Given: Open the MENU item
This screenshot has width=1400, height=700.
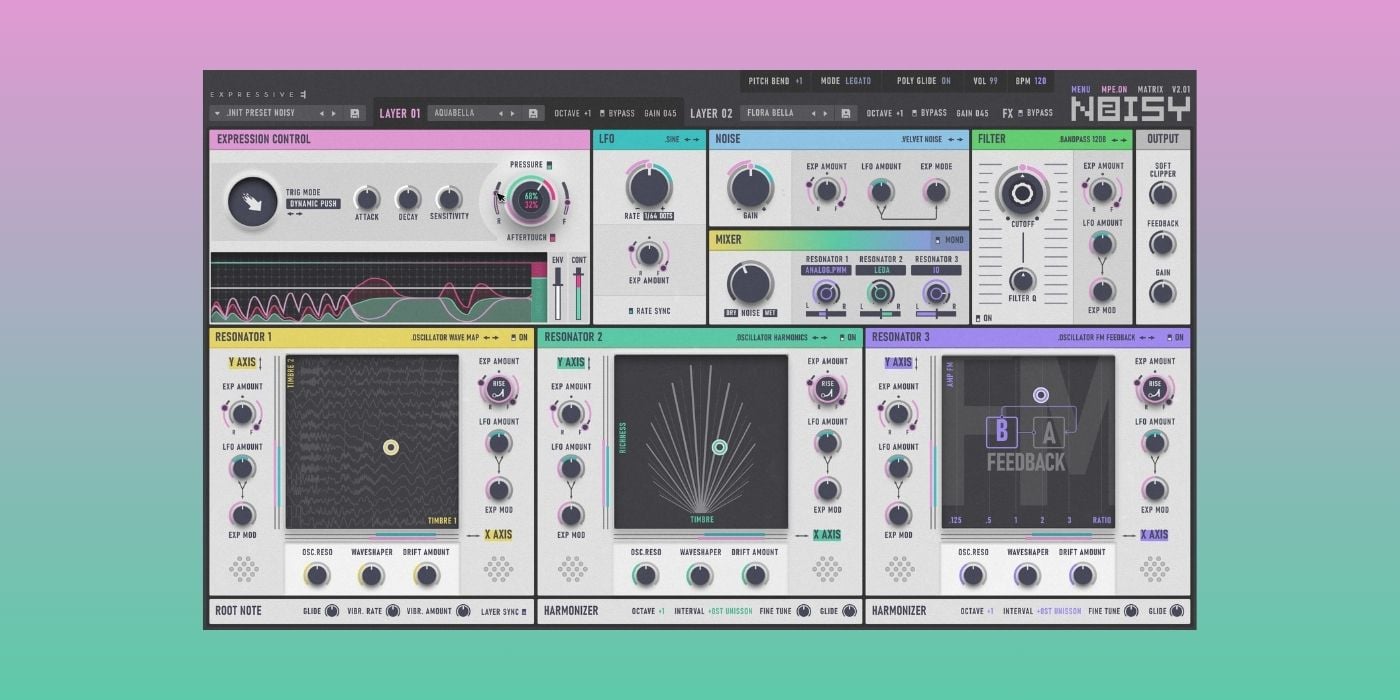Looking at the screenshot, I should click(1081, 90).
